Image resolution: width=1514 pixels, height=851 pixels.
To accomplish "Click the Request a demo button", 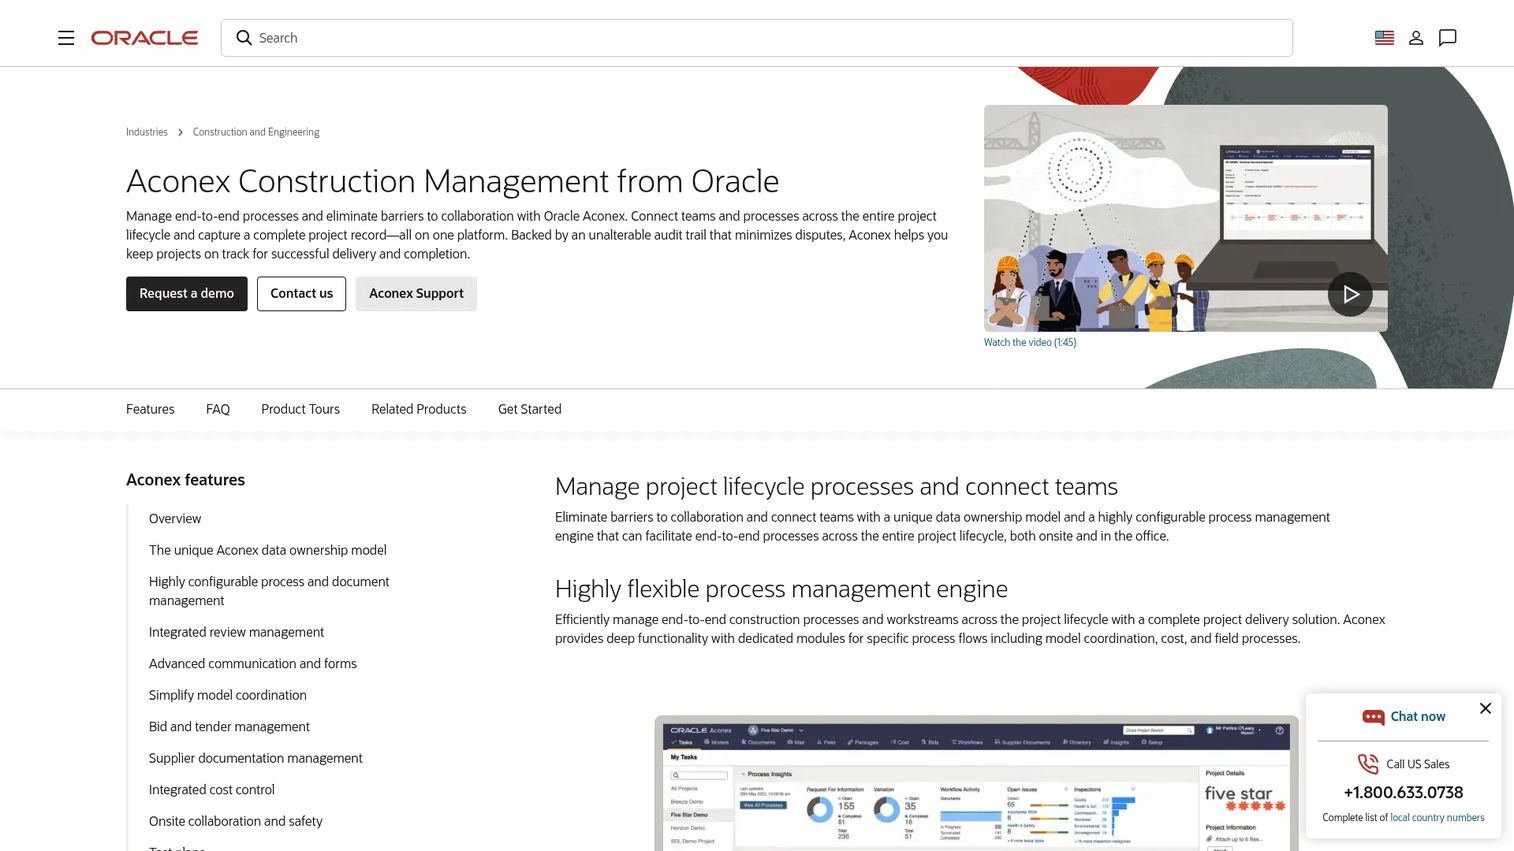I will 187,294.
